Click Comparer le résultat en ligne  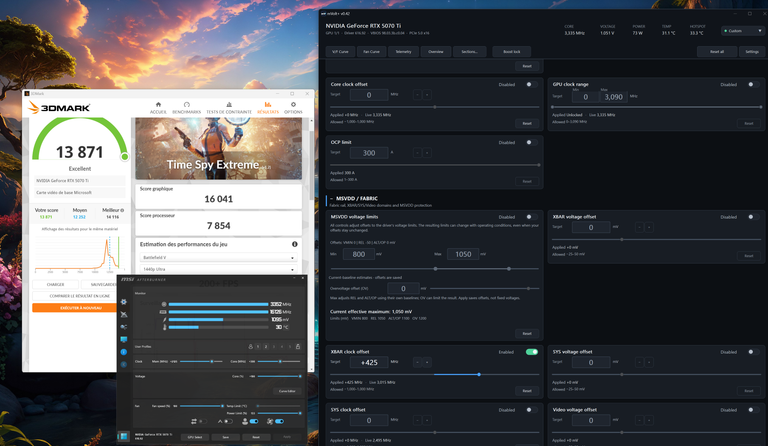79,296
